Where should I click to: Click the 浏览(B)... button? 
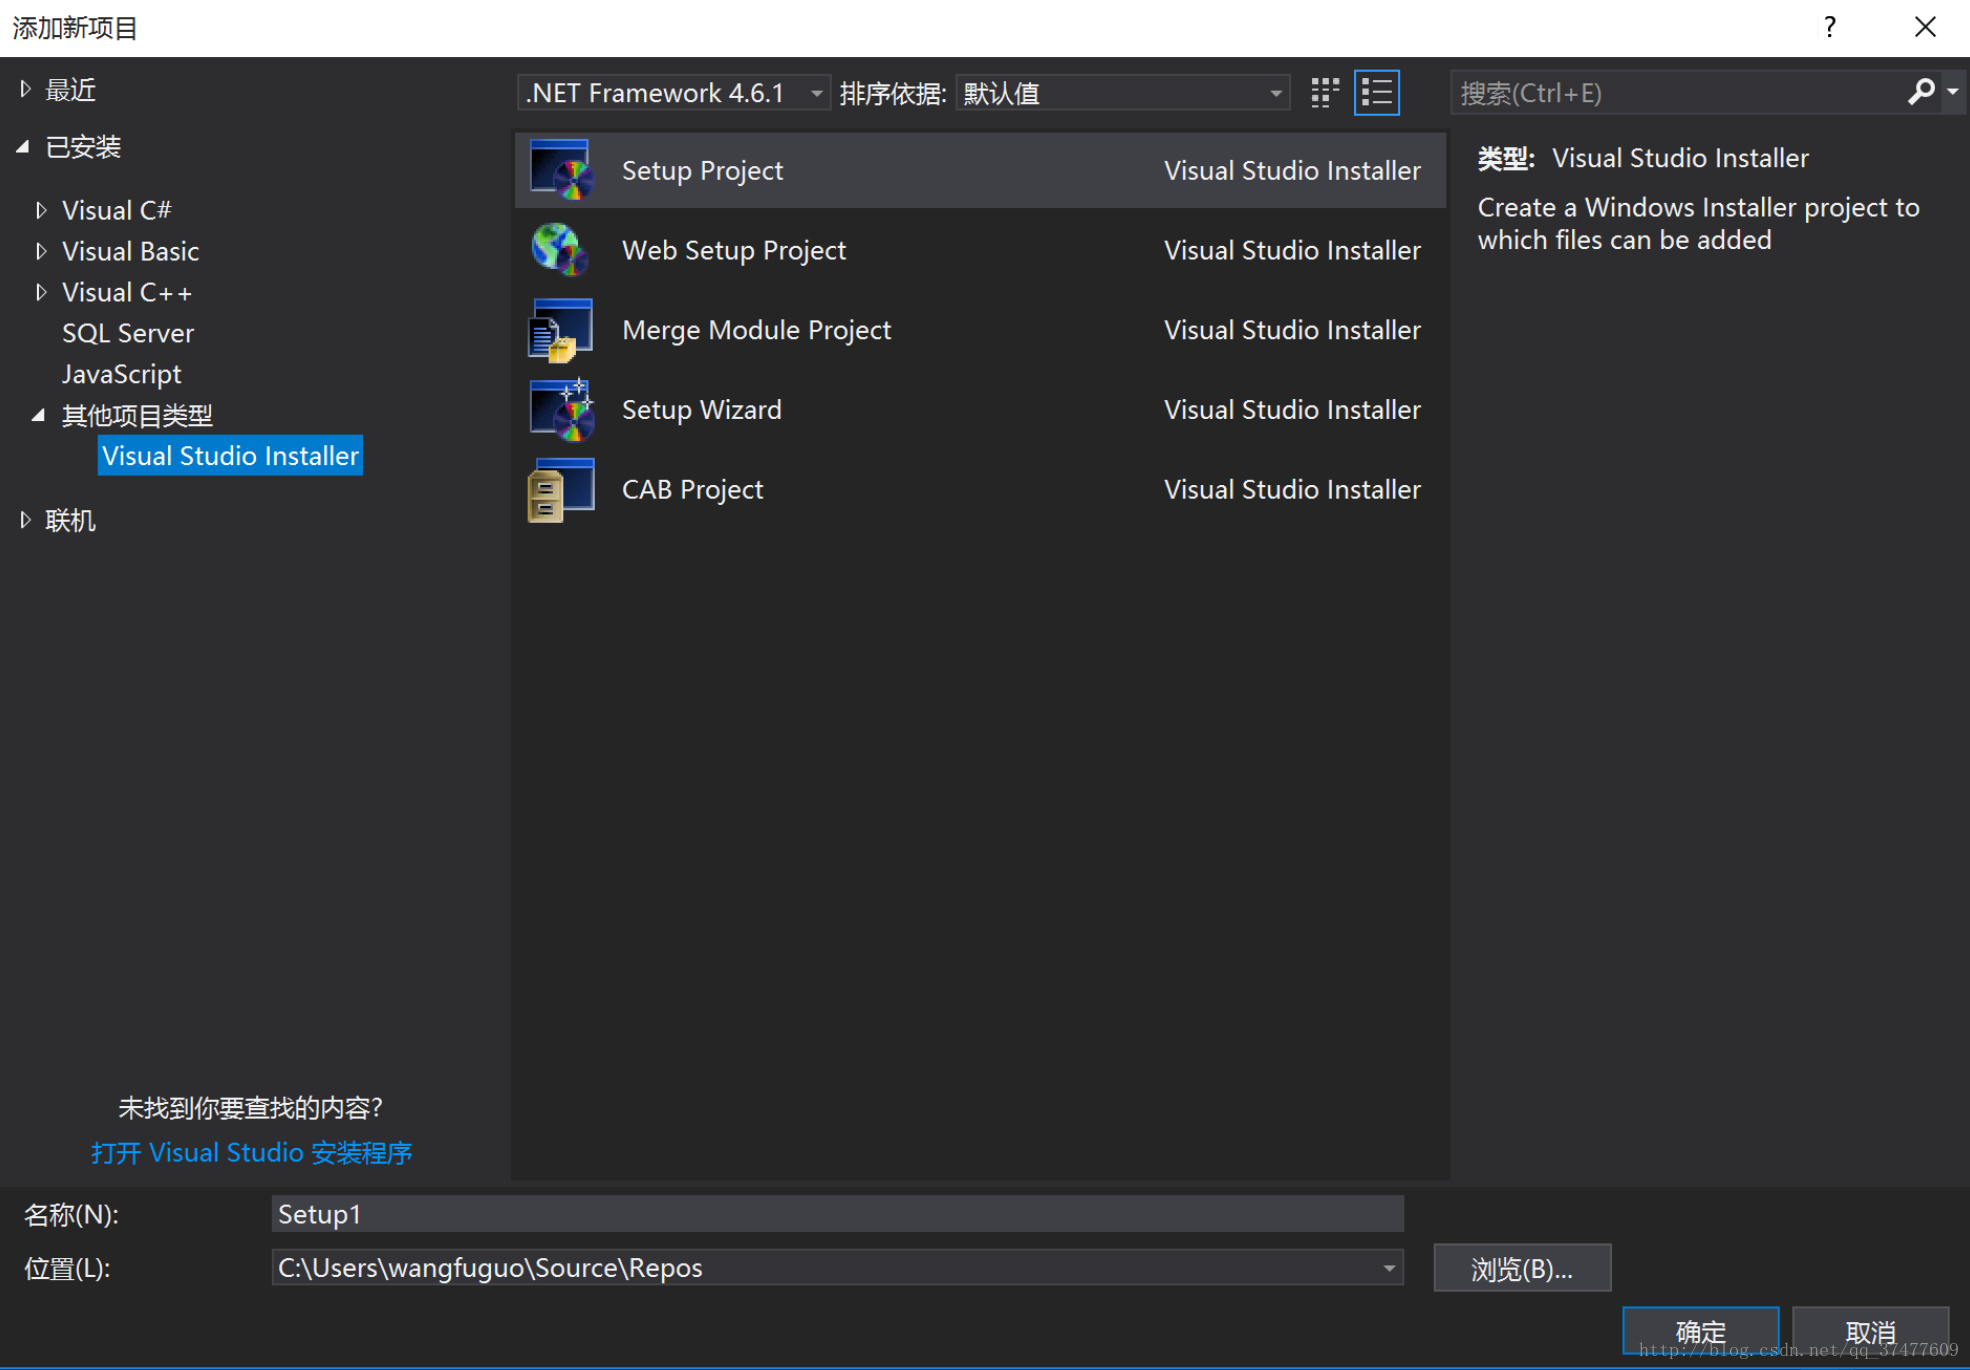coord(1522,1268)
